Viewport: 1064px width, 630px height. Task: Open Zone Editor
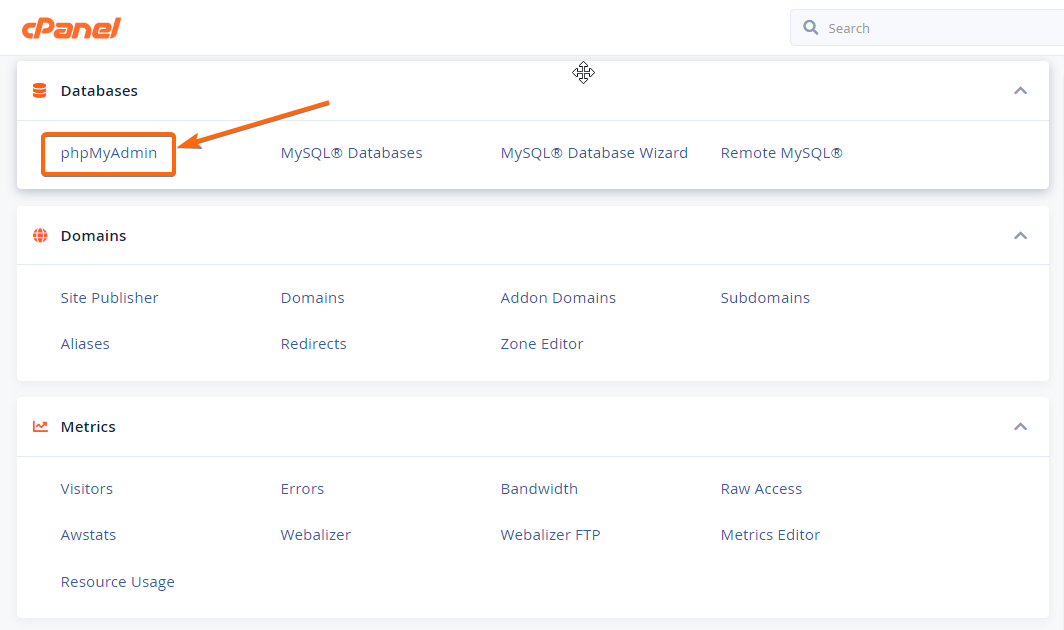(x=542, y=344)
